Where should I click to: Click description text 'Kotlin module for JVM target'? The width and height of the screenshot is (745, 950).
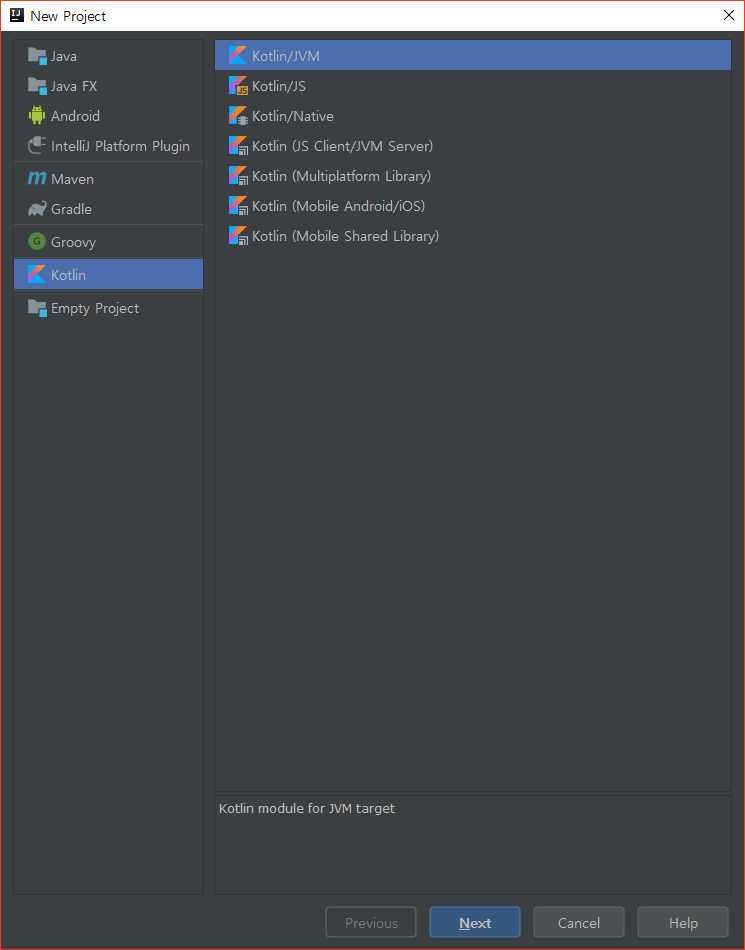(306, 808)
